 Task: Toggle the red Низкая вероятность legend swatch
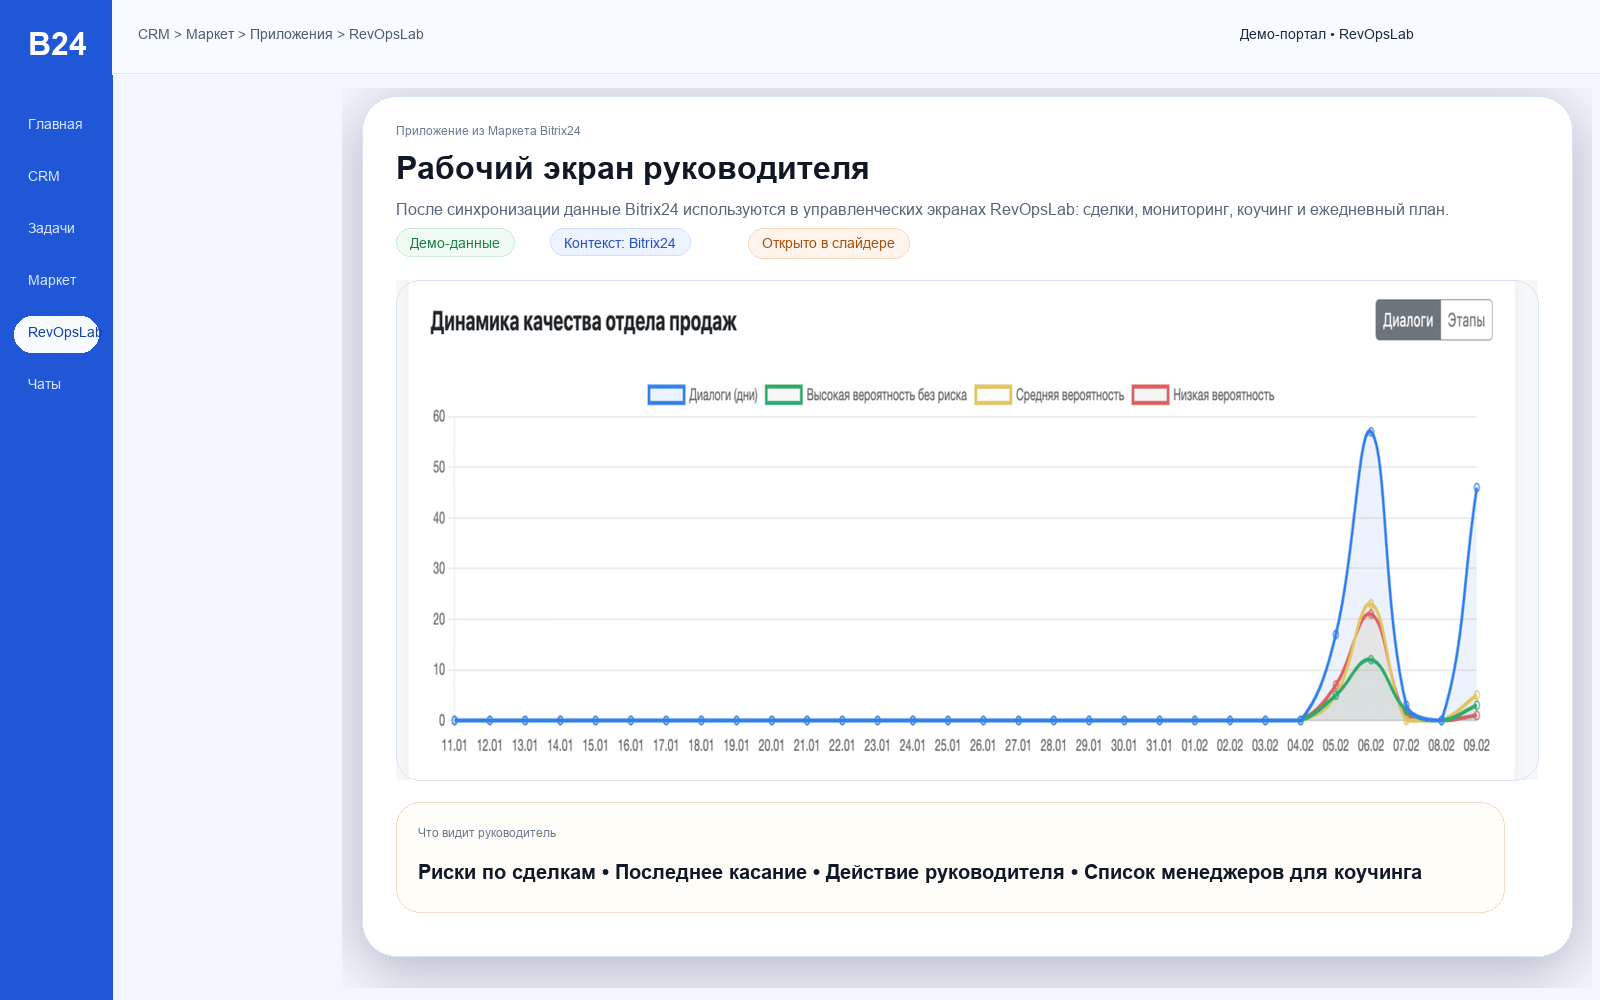coord(1150,395)
